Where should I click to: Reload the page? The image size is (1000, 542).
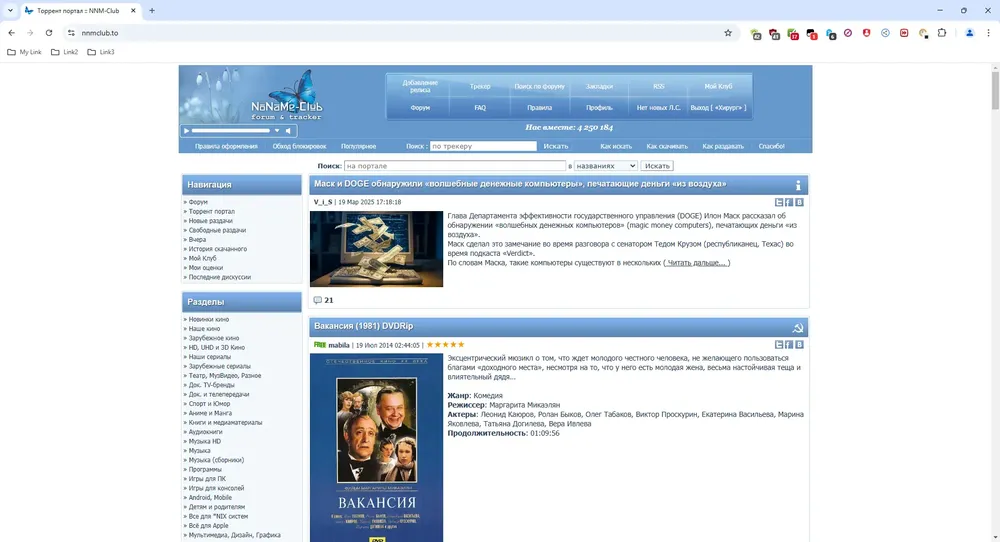48,33
